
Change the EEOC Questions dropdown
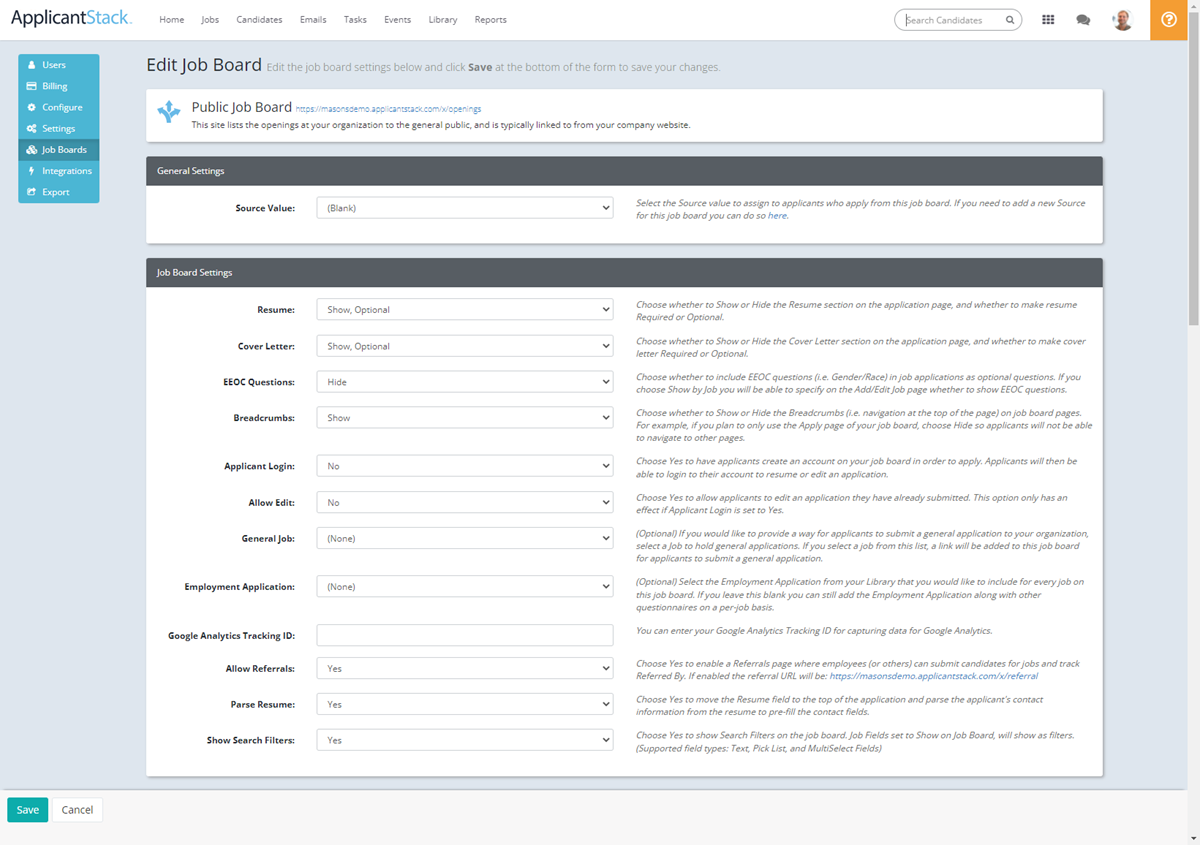click(x=464, y=381)
